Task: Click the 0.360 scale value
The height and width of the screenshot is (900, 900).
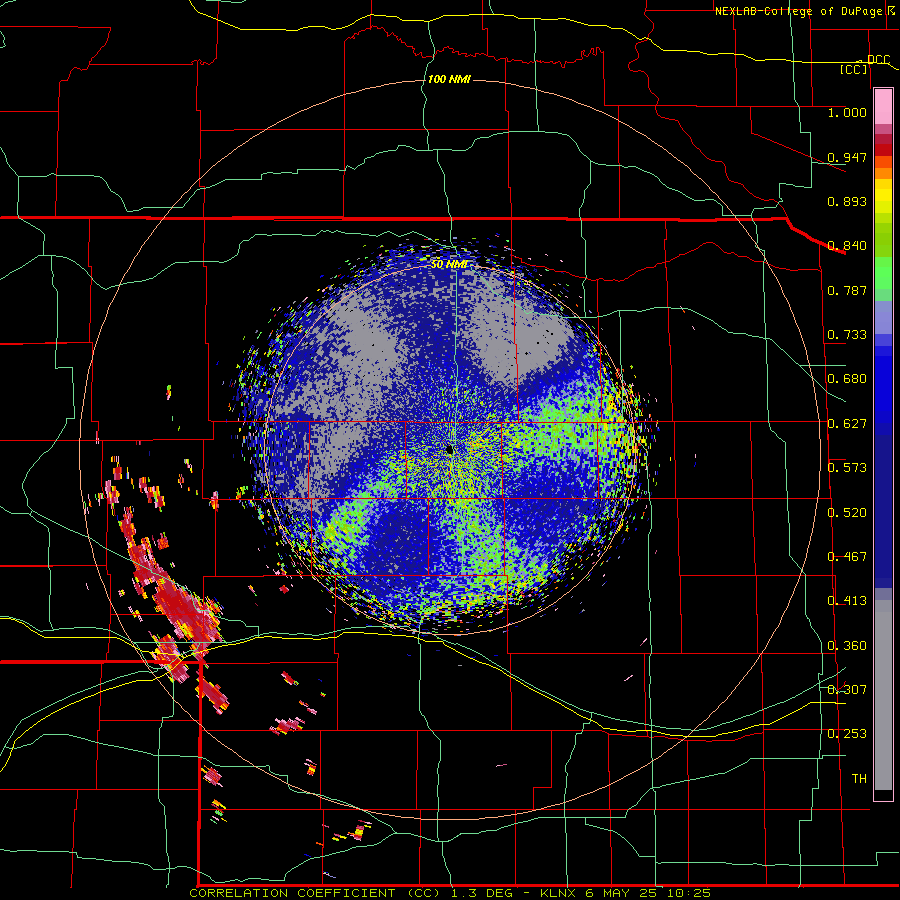Action: pos(847,646)
